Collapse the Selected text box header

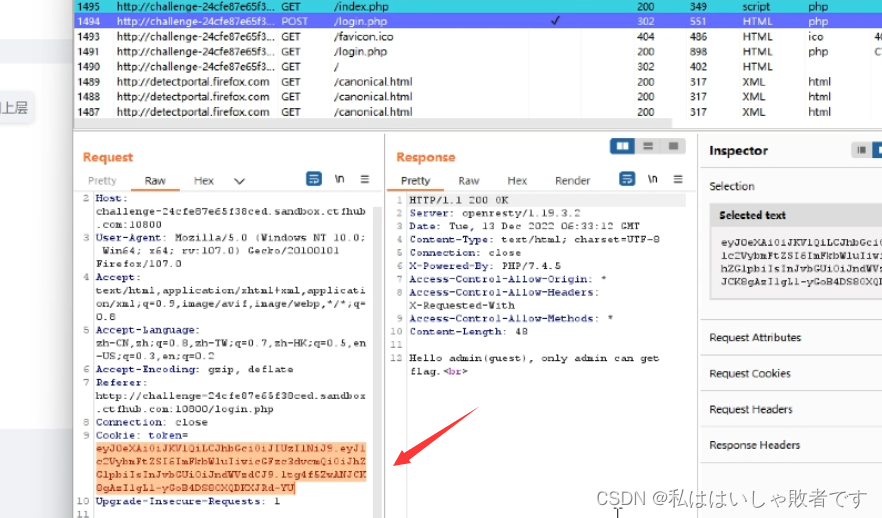[796, 215]
